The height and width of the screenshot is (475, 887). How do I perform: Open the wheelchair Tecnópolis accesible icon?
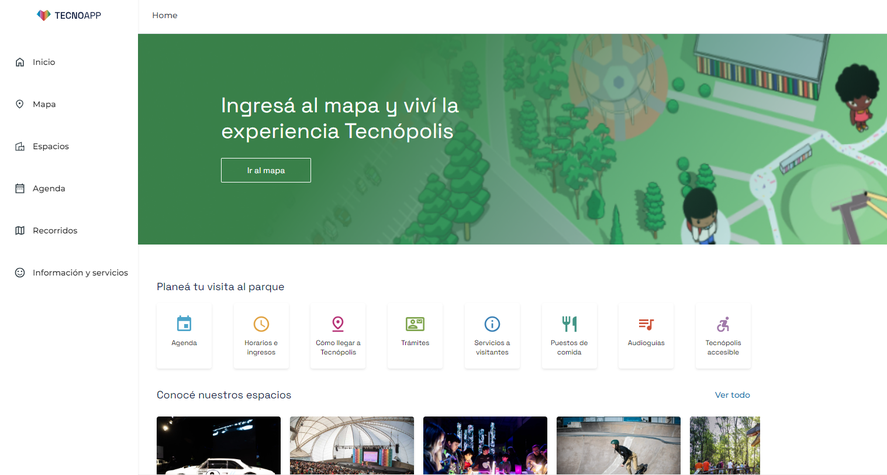tap(723, 324)
